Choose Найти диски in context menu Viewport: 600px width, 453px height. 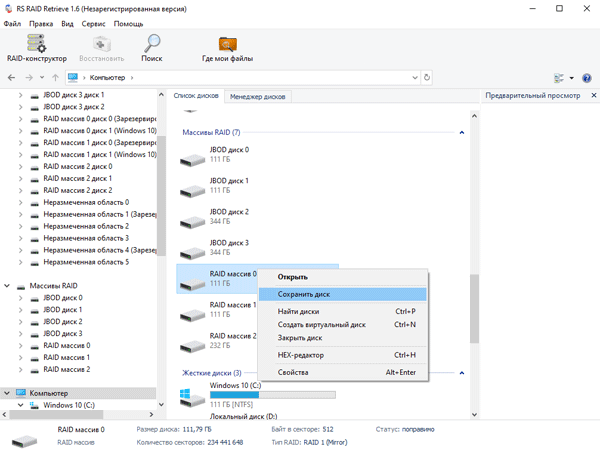coord(343,311)
